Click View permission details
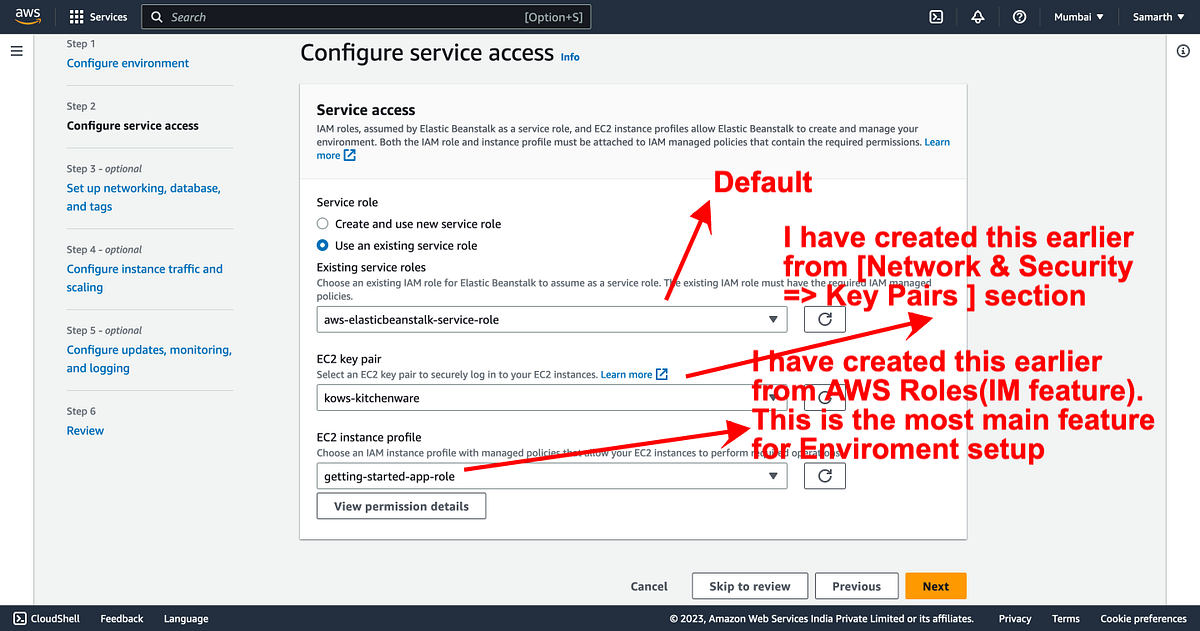Image resolution: width=1200 pixels, height=631 pixels. 401,506
